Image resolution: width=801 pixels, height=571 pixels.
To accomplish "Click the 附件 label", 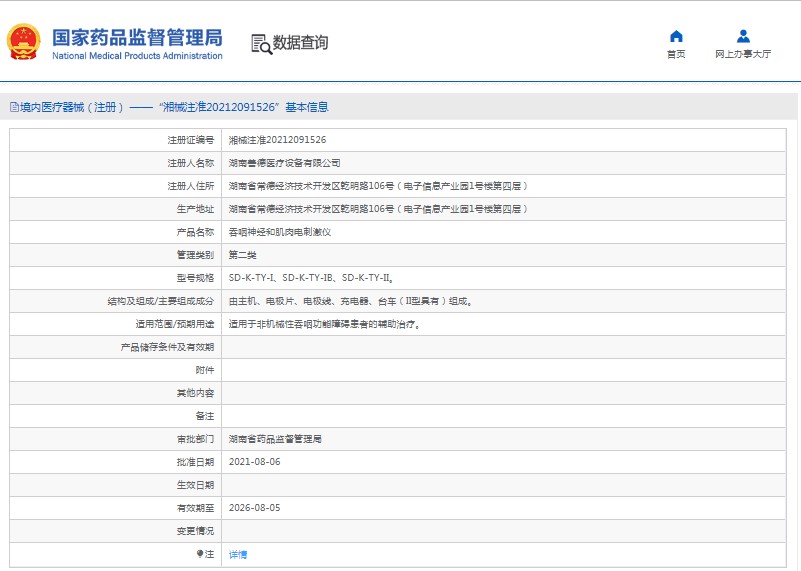I will (204, 370).
